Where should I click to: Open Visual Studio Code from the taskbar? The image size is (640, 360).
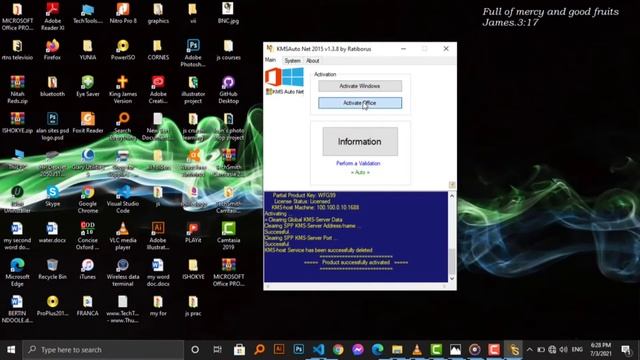coord(318,350)
